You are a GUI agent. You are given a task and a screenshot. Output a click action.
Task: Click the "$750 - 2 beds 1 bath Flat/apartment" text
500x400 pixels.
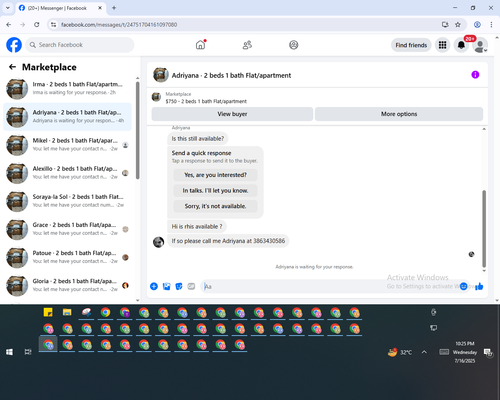[206, 101]
